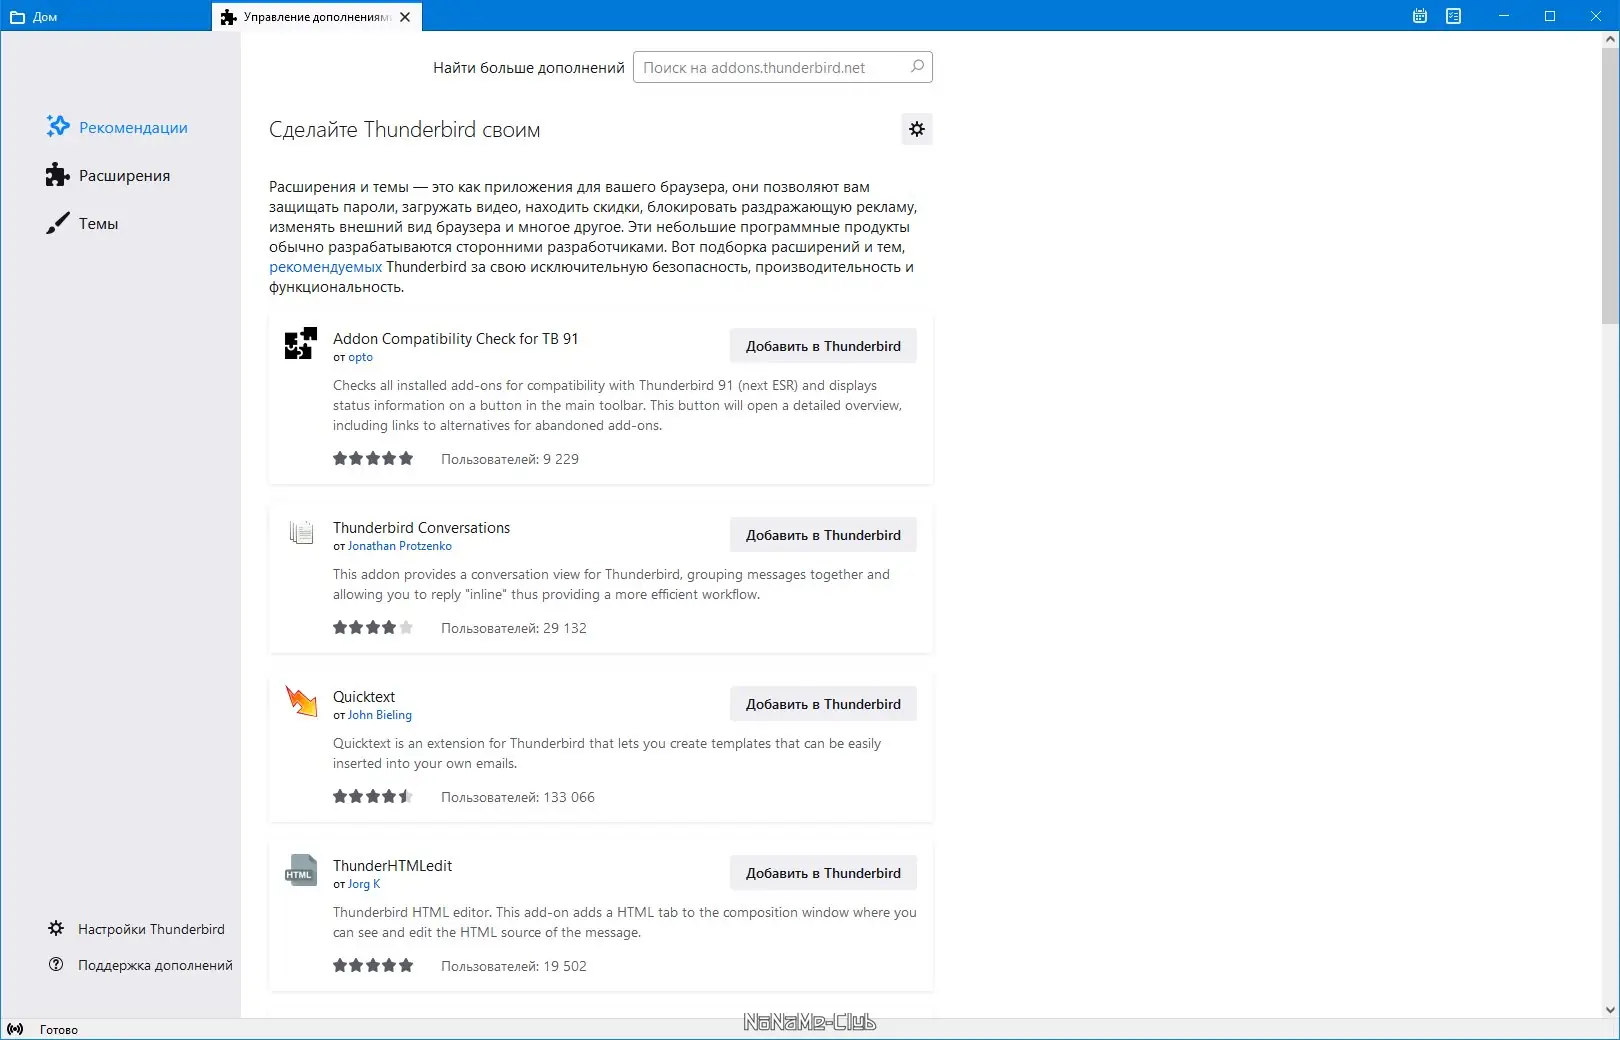Follow the рекомендуемых link in description
1620x1040 pixels.
click(325, 267)
